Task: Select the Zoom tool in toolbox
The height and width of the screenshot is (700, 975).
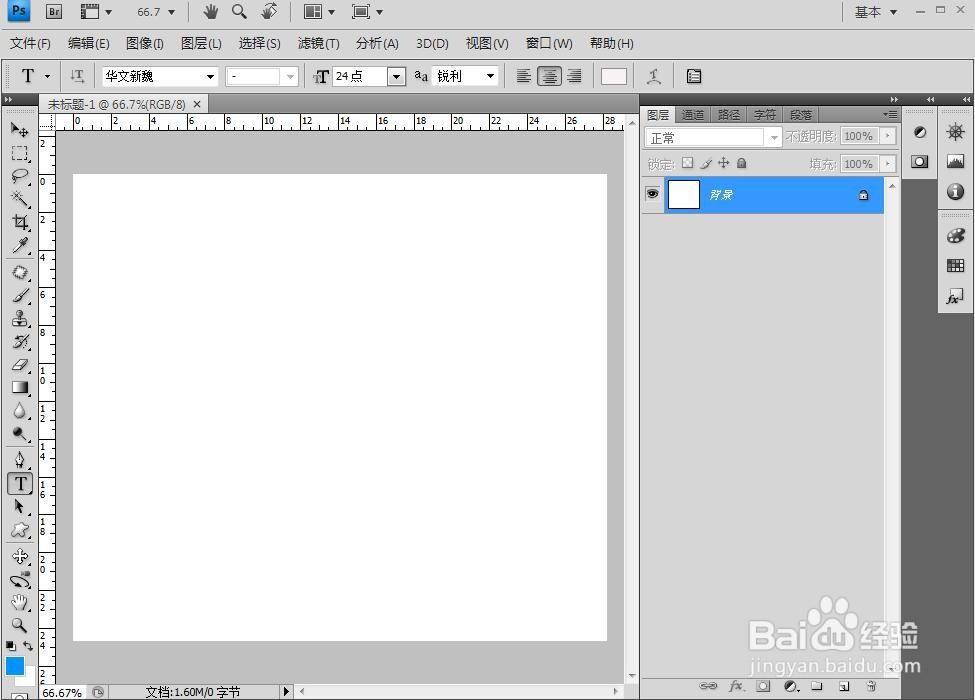Action: click(x=20, y=625)
